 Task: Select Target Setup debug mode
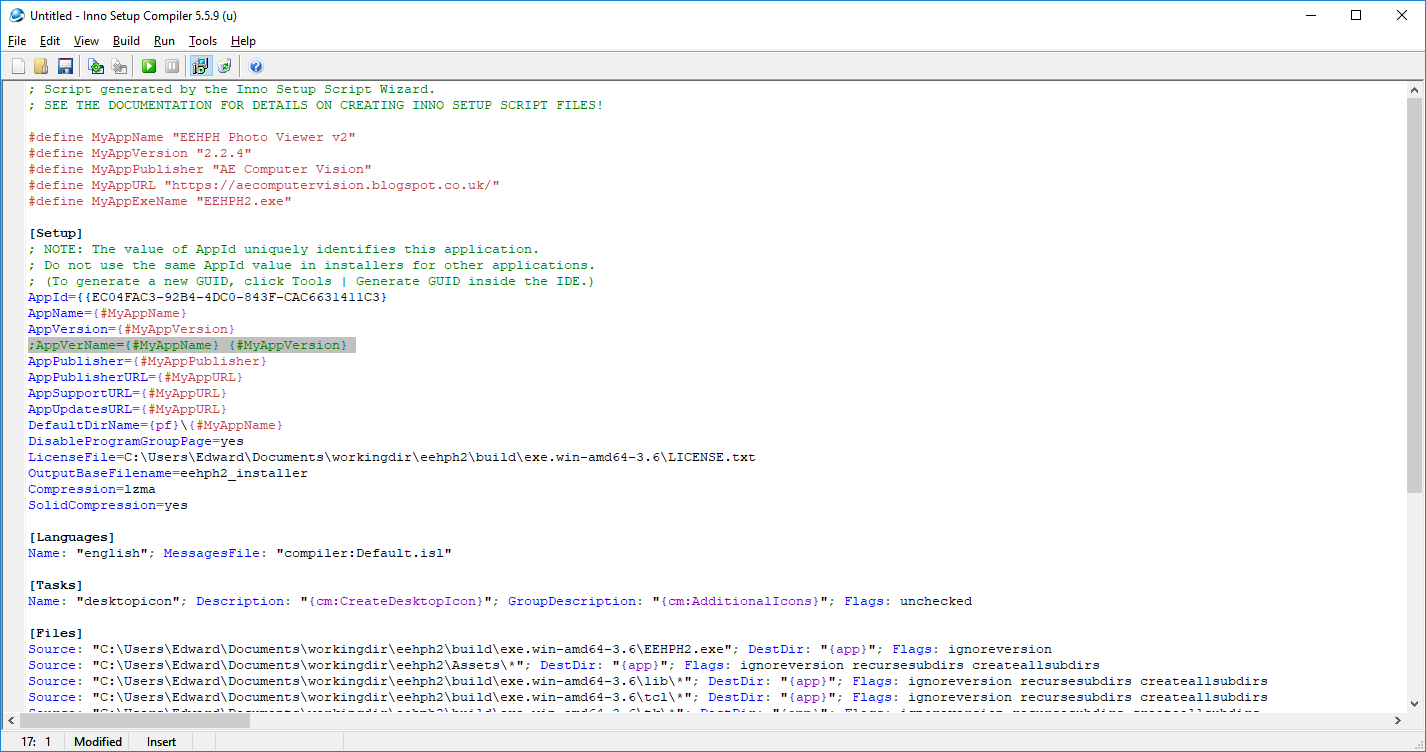pos(199,65)
